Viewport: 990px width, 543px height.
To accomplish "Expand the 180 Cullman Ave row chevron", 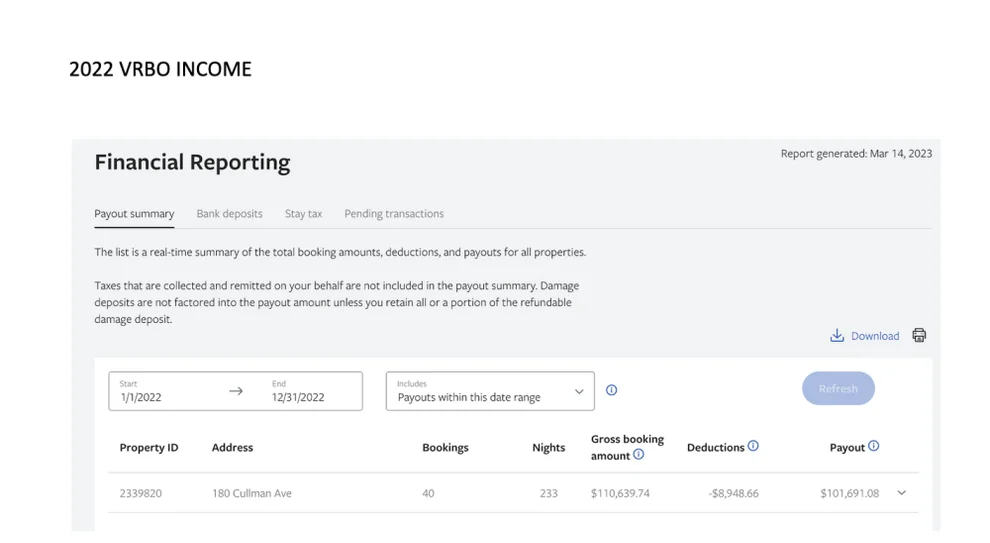I will (902, 493).
